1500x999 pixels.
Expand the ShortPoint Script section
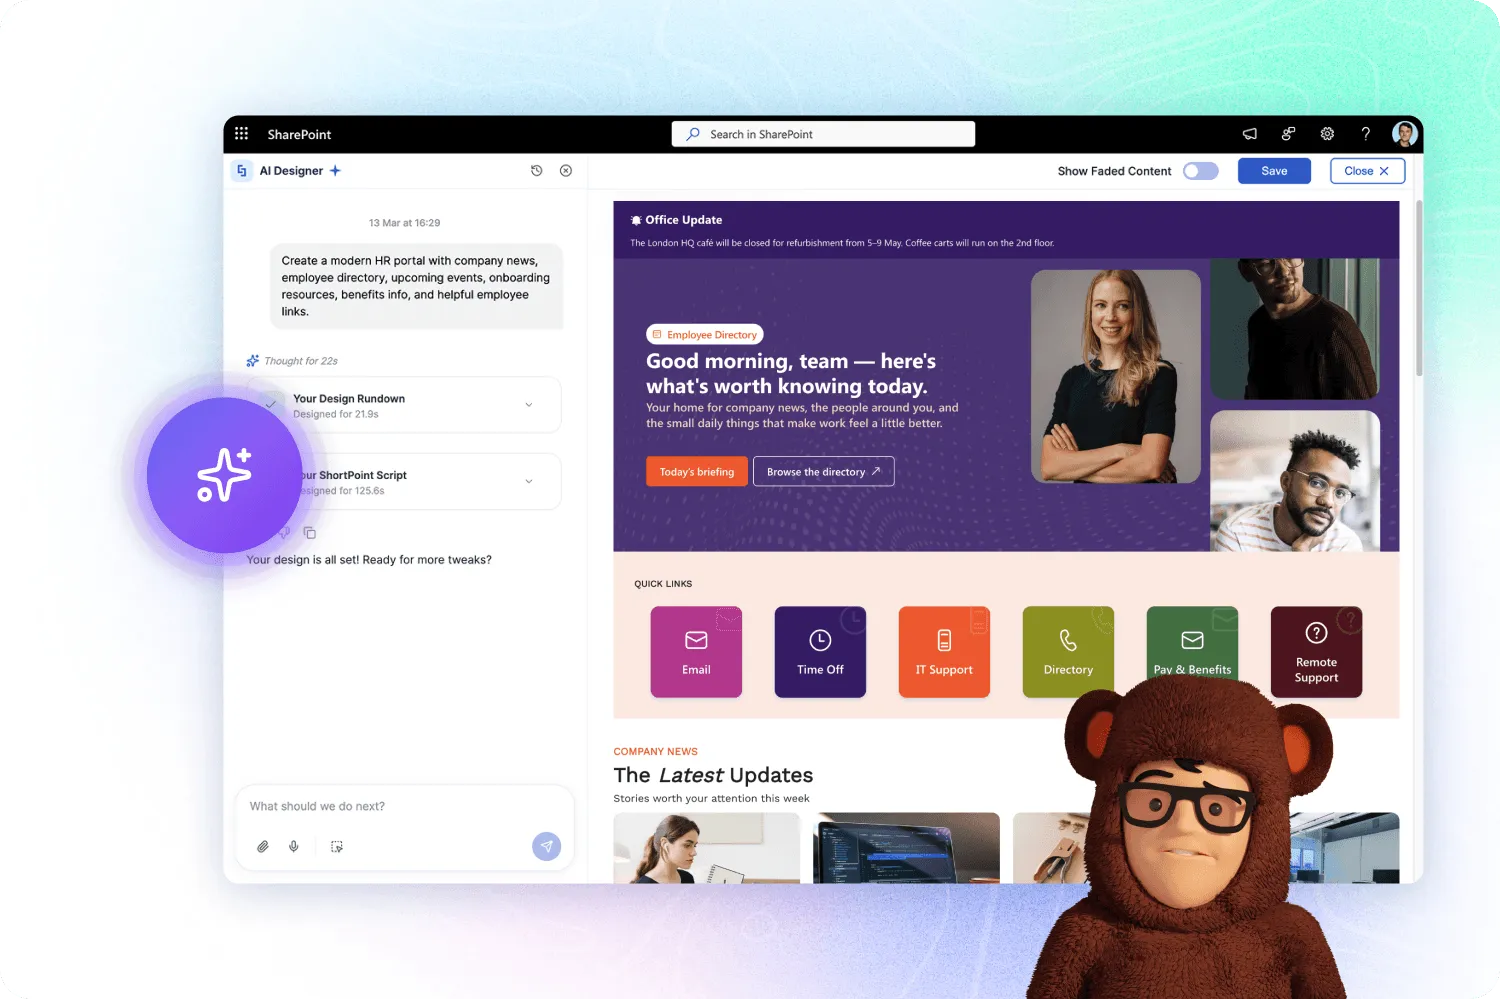tap(529, 482)
